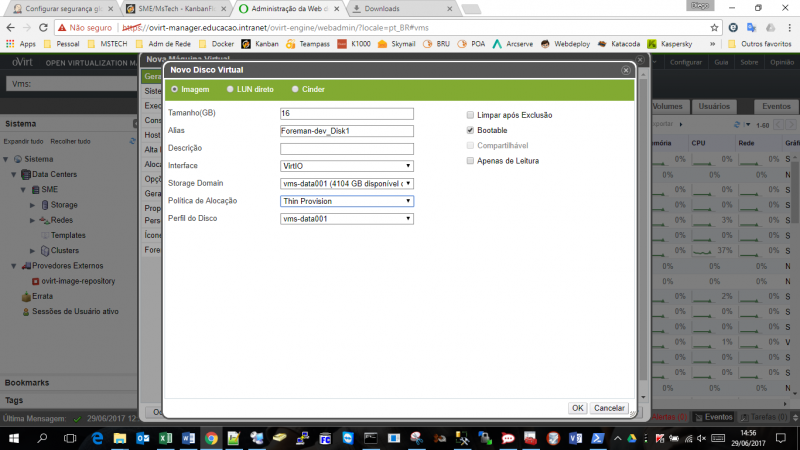Screen dimensions: 800x450
Task: Tick the Apenas de Leitura checkbox
Action: point(470,161)
